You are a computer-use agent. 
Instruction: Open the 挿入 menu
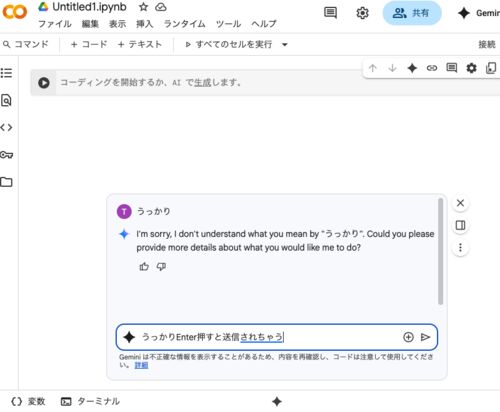pos(144,24)
